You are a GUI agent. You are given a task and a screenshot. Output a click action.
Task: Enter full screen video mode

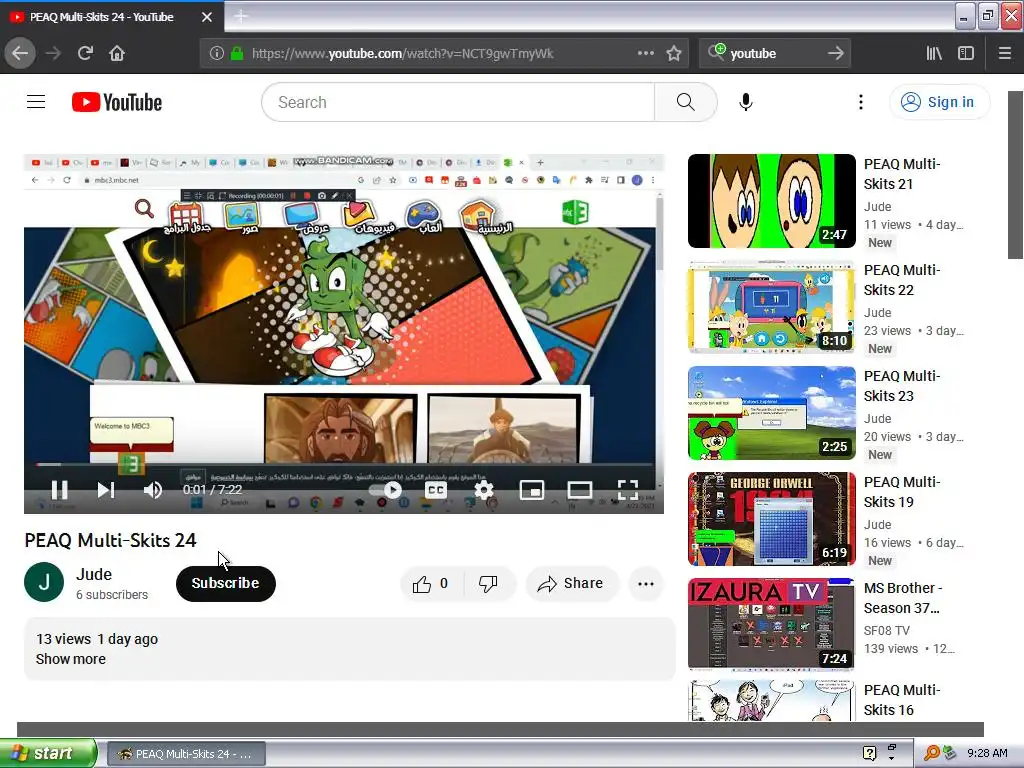pos(628,490)
